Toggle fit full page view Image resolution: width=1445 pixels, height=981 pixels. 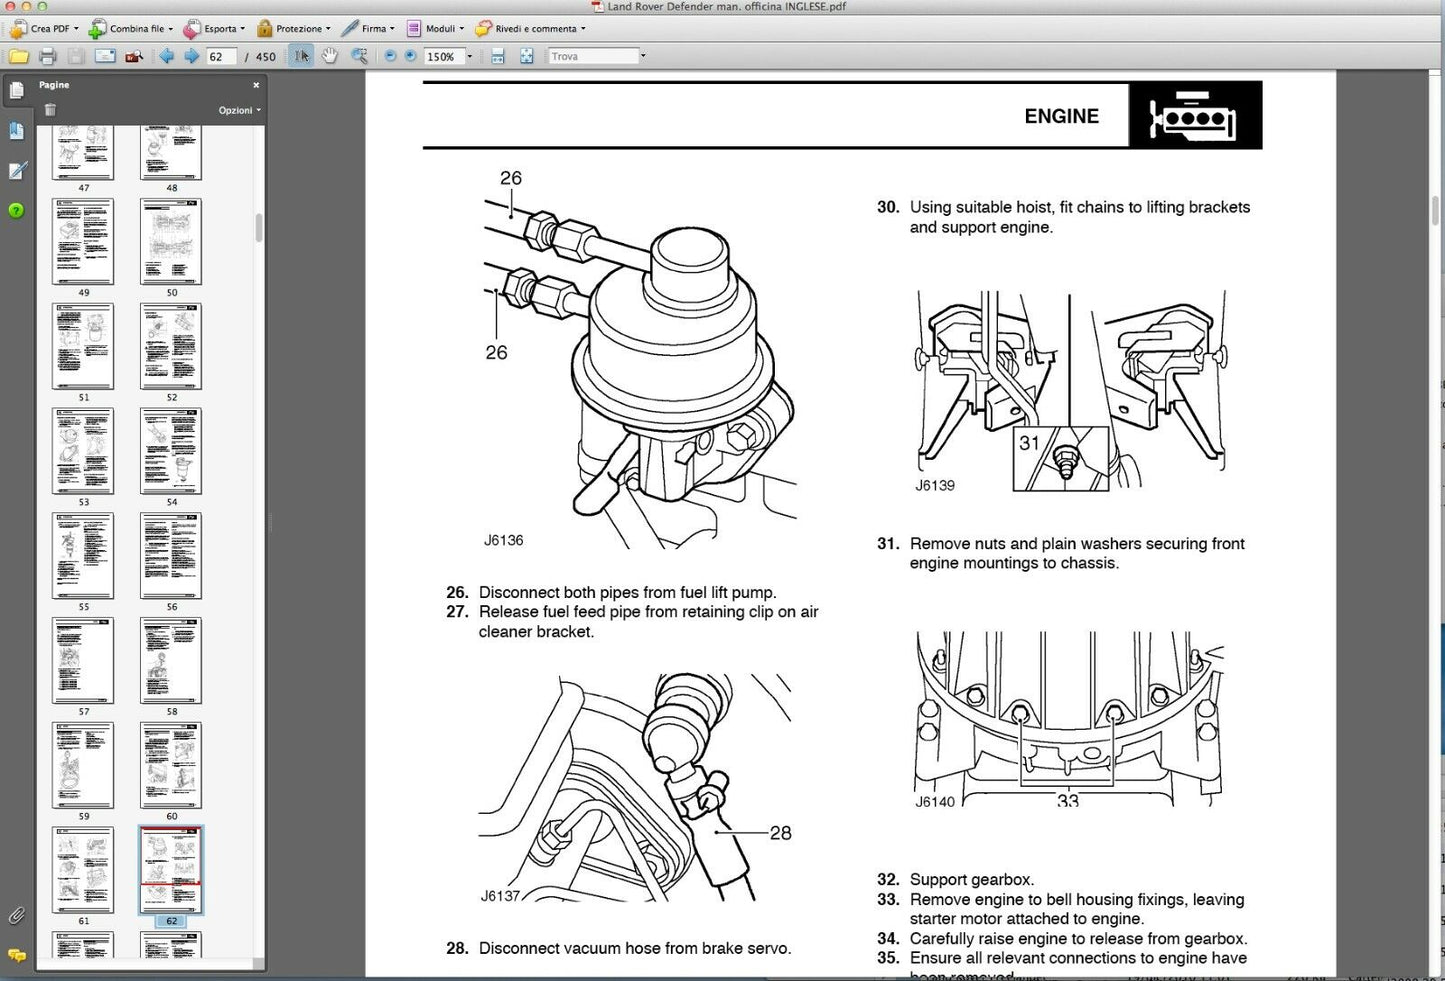click(x=526, y=57)
